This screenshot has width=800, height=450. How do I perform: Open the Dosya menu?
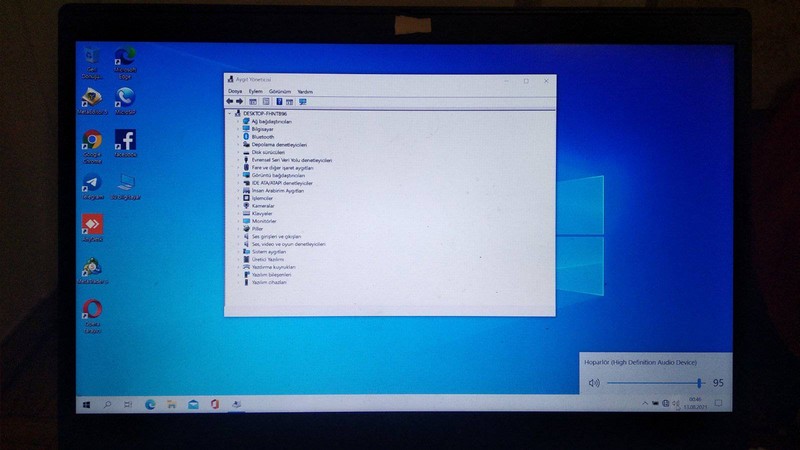[x=235, y=91]
